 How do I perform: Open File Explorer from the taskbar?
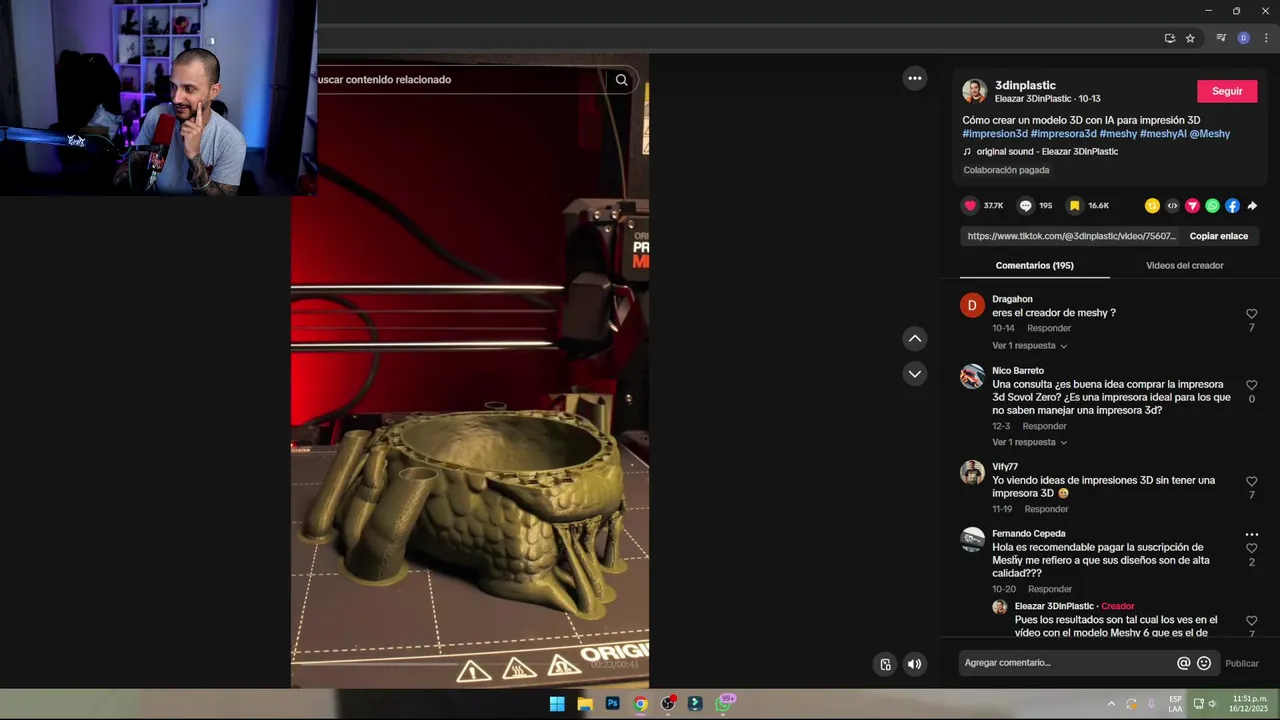(585, 704)
